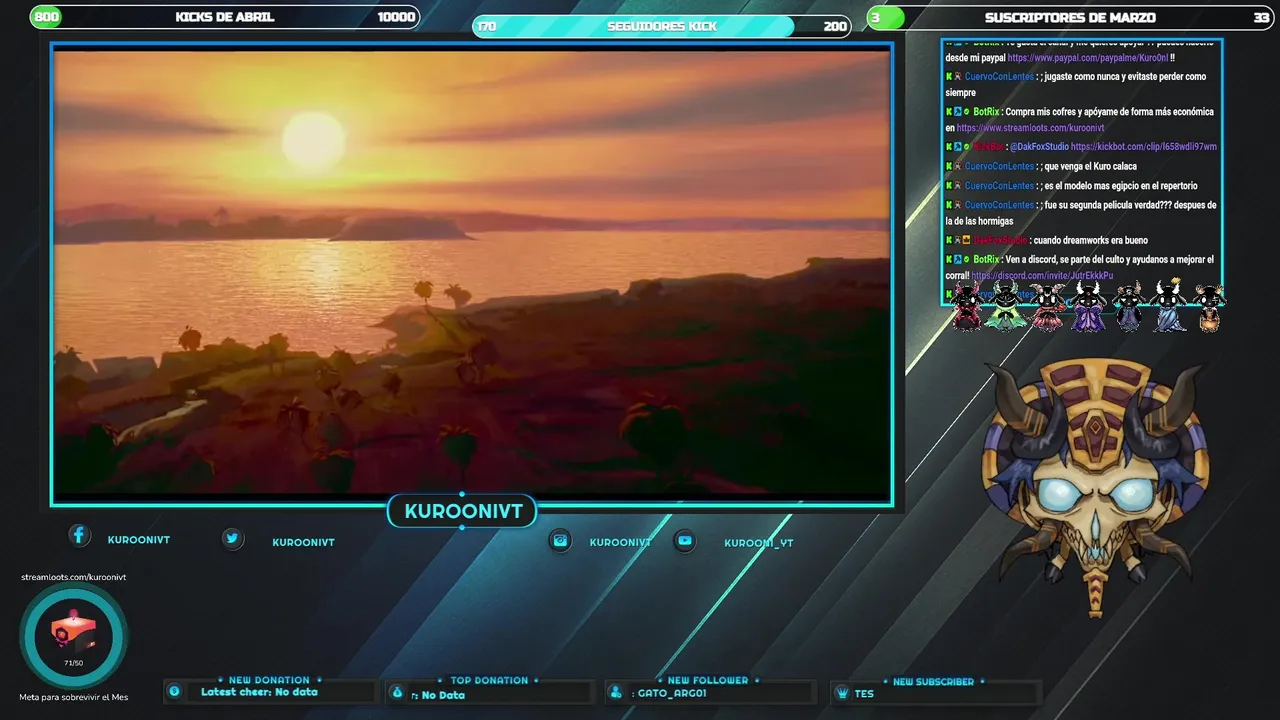Click the "NEW FOLLOWER" heading
This screenshot has height=720, width=1280.
pos(708,680)
